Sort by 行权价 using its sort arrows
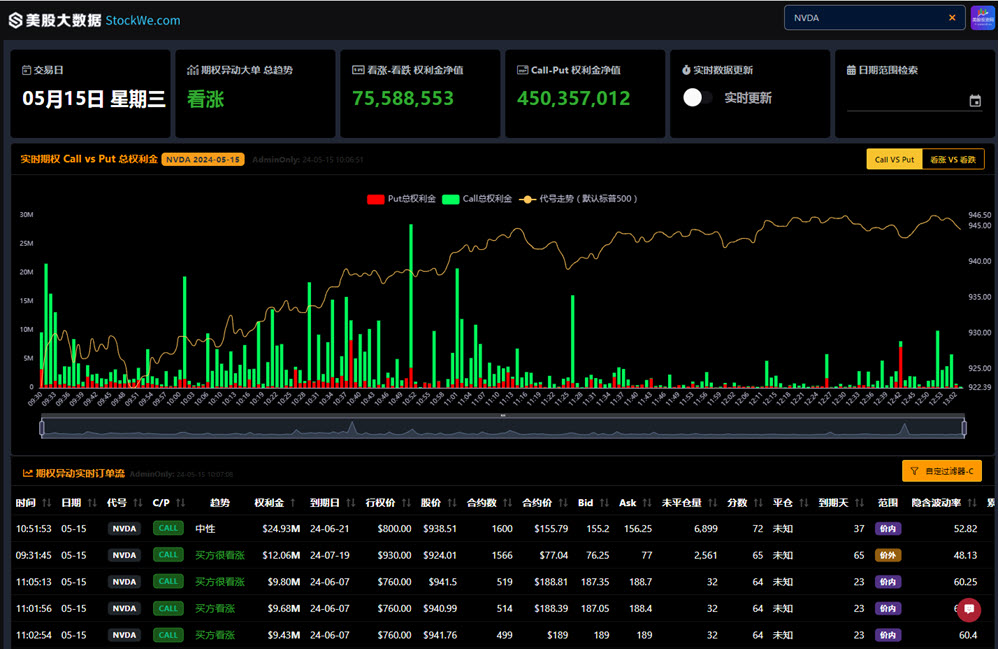 [406, 503]
